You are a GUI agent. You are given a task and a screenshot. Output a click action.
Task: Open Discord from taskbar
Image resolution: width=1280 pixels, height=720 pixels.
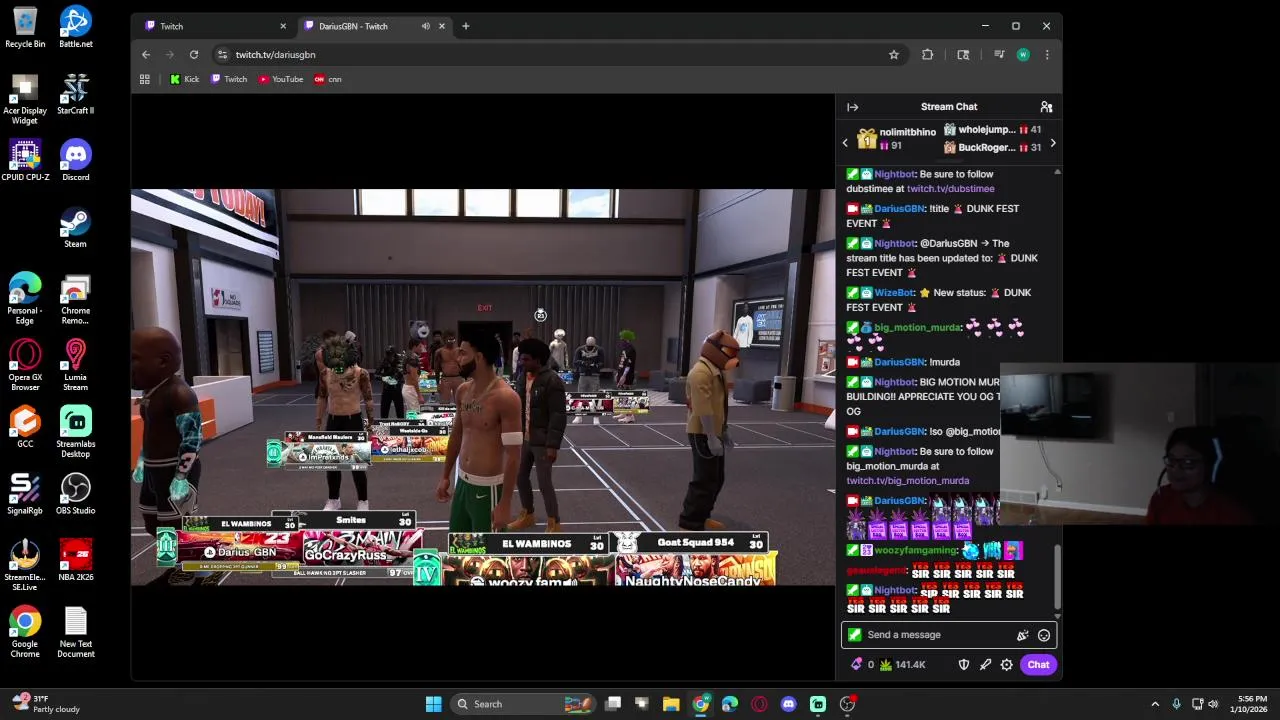pyautogui.click(x=789, y=704)
